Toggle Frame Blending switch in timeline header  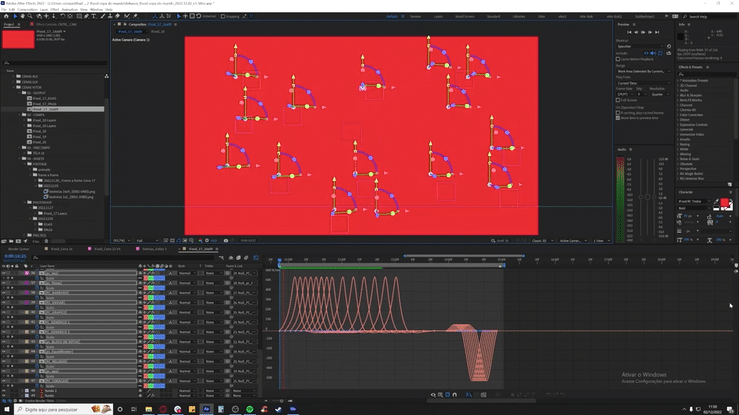tap(238, 258)
